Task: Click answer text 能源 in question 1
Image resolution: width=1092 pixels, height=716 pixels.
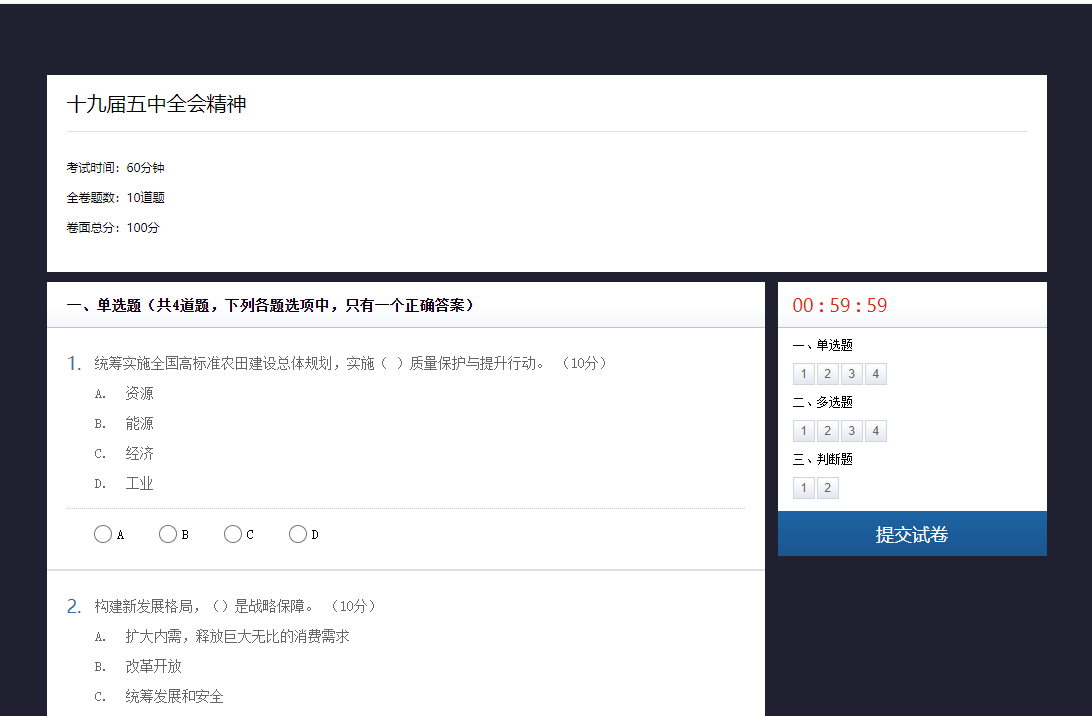Action: (x=139, y=424)
